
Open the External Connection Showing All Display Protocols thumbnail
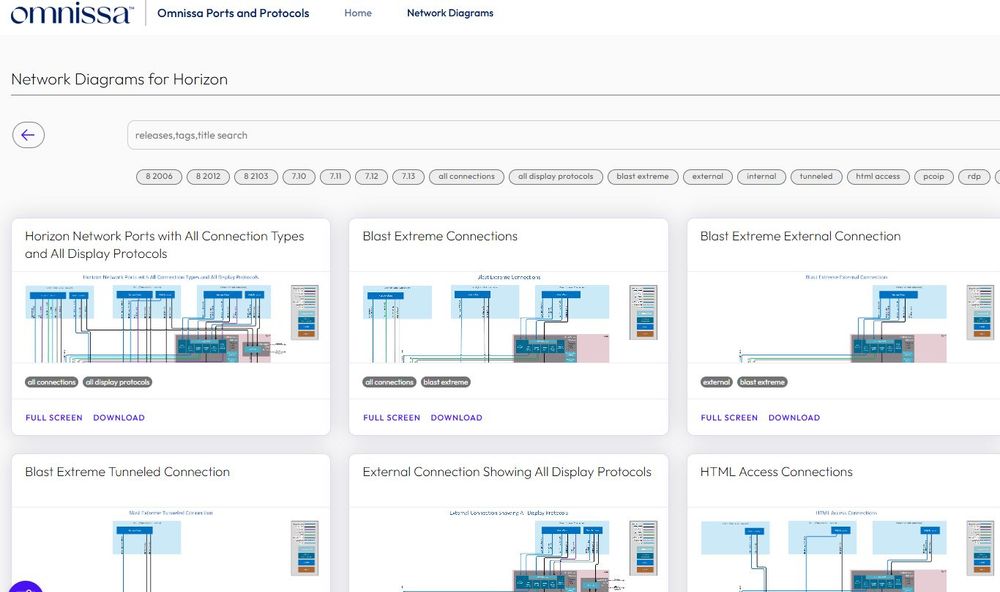tap(508, 550)
